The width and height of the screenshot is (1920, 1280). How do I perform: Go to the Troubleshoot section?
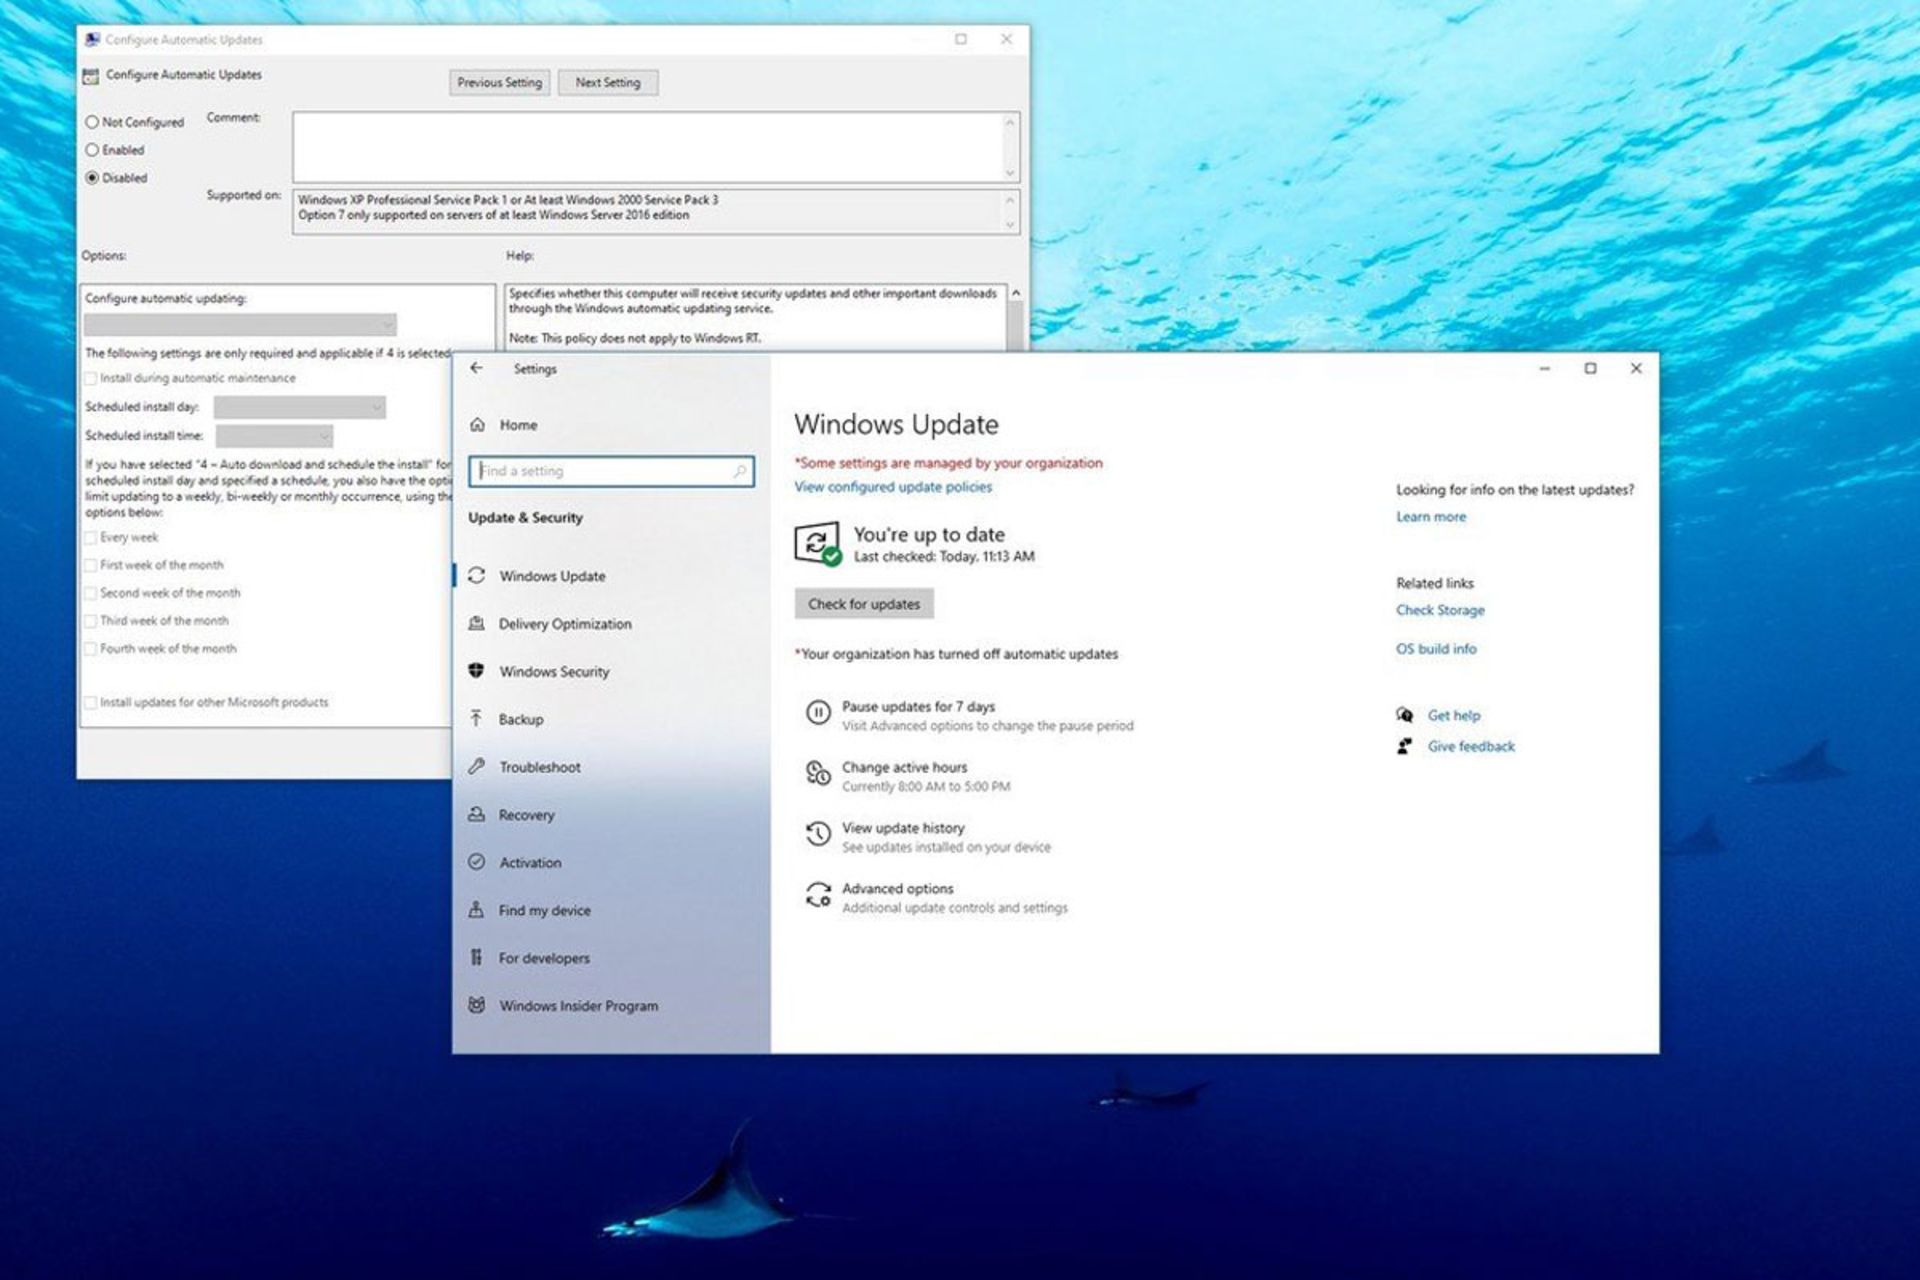point(540,767)
